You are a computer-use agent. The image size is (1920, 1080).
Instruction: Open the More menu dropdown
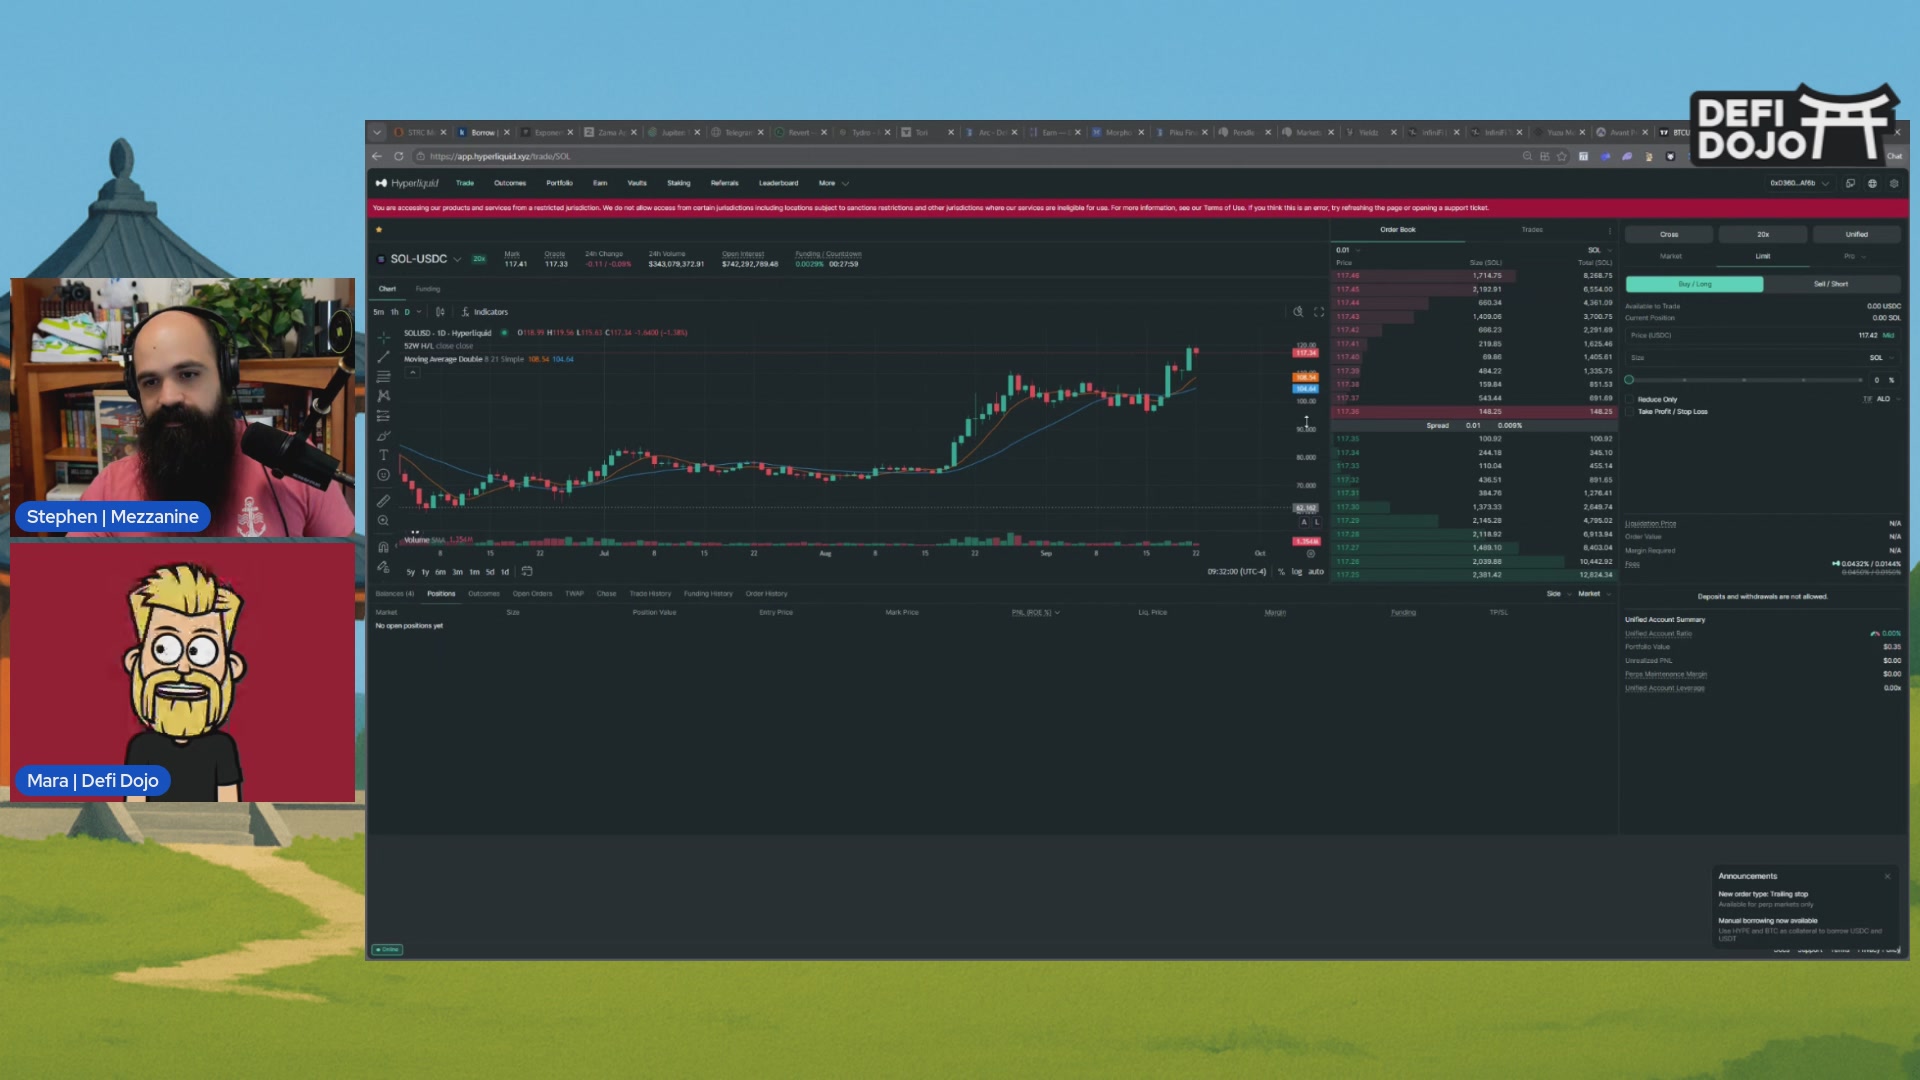tap(833, 183)
